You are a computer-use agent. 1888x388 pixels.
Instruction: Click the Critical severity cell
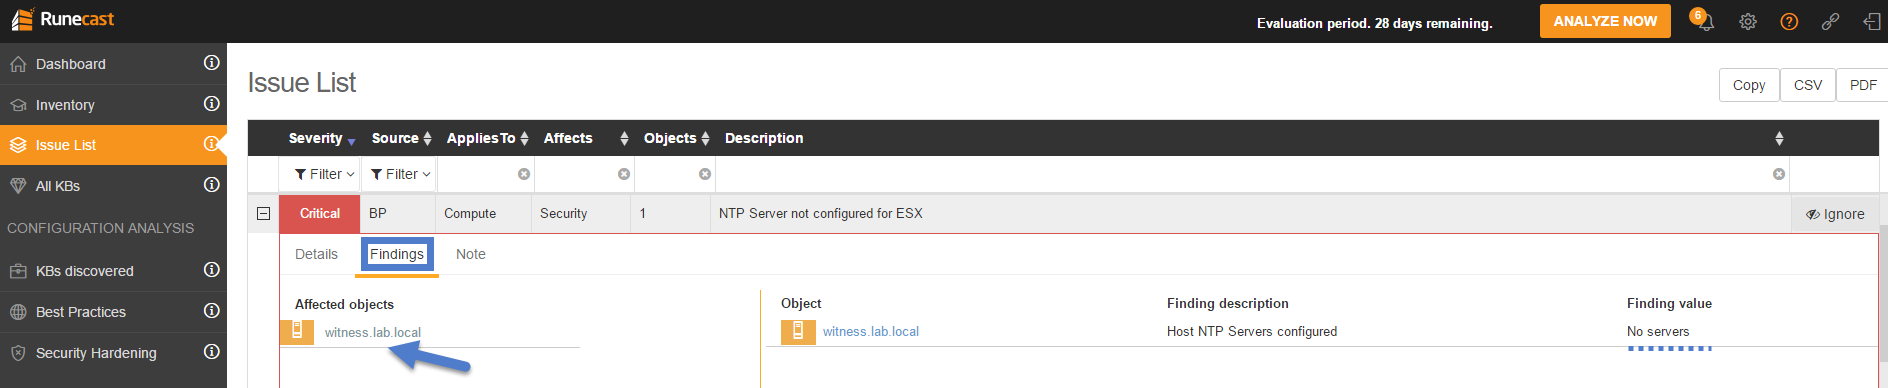click(319, 213)
